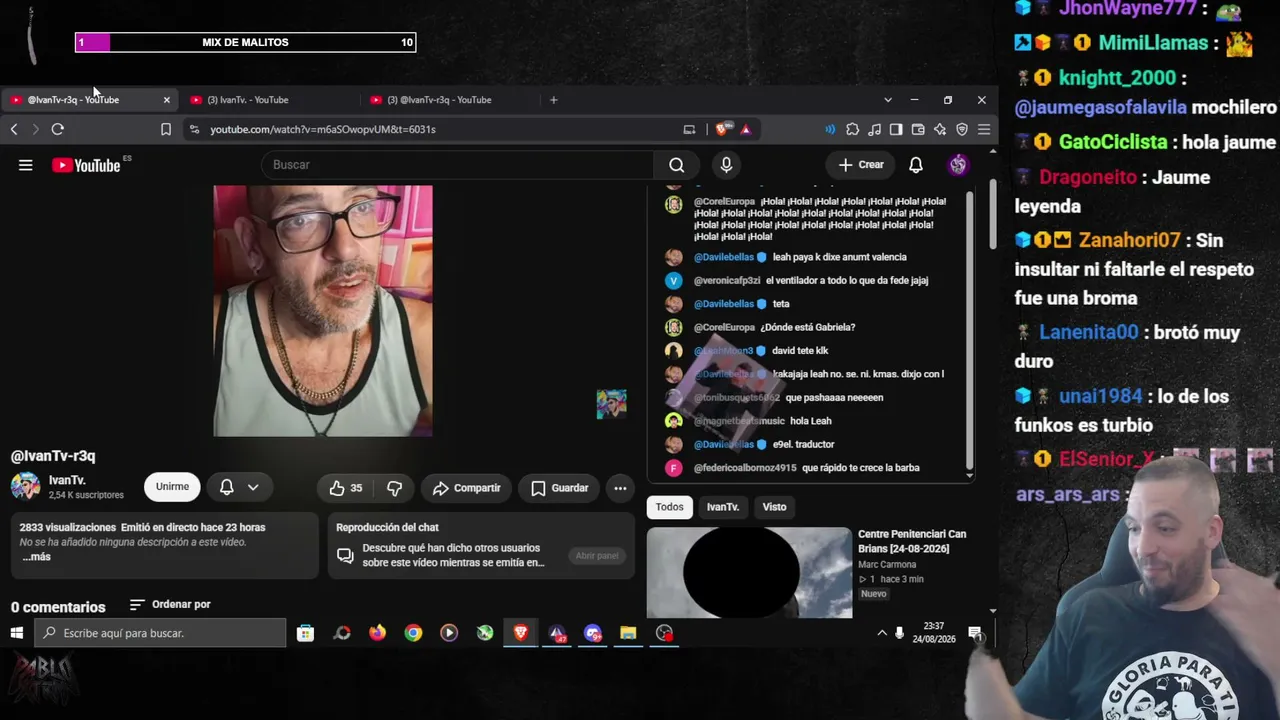Open the Brave Shields lion icon

coord(722,129)
